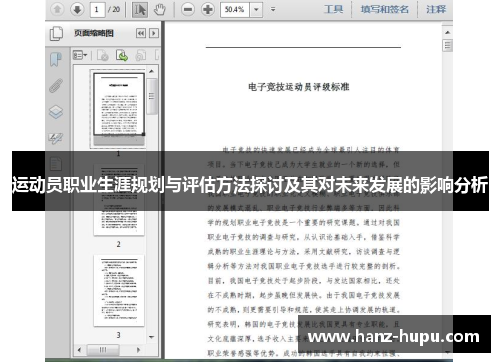
Task: Click the dimmed pages icon after the green arrow icon
Action: 141,55
